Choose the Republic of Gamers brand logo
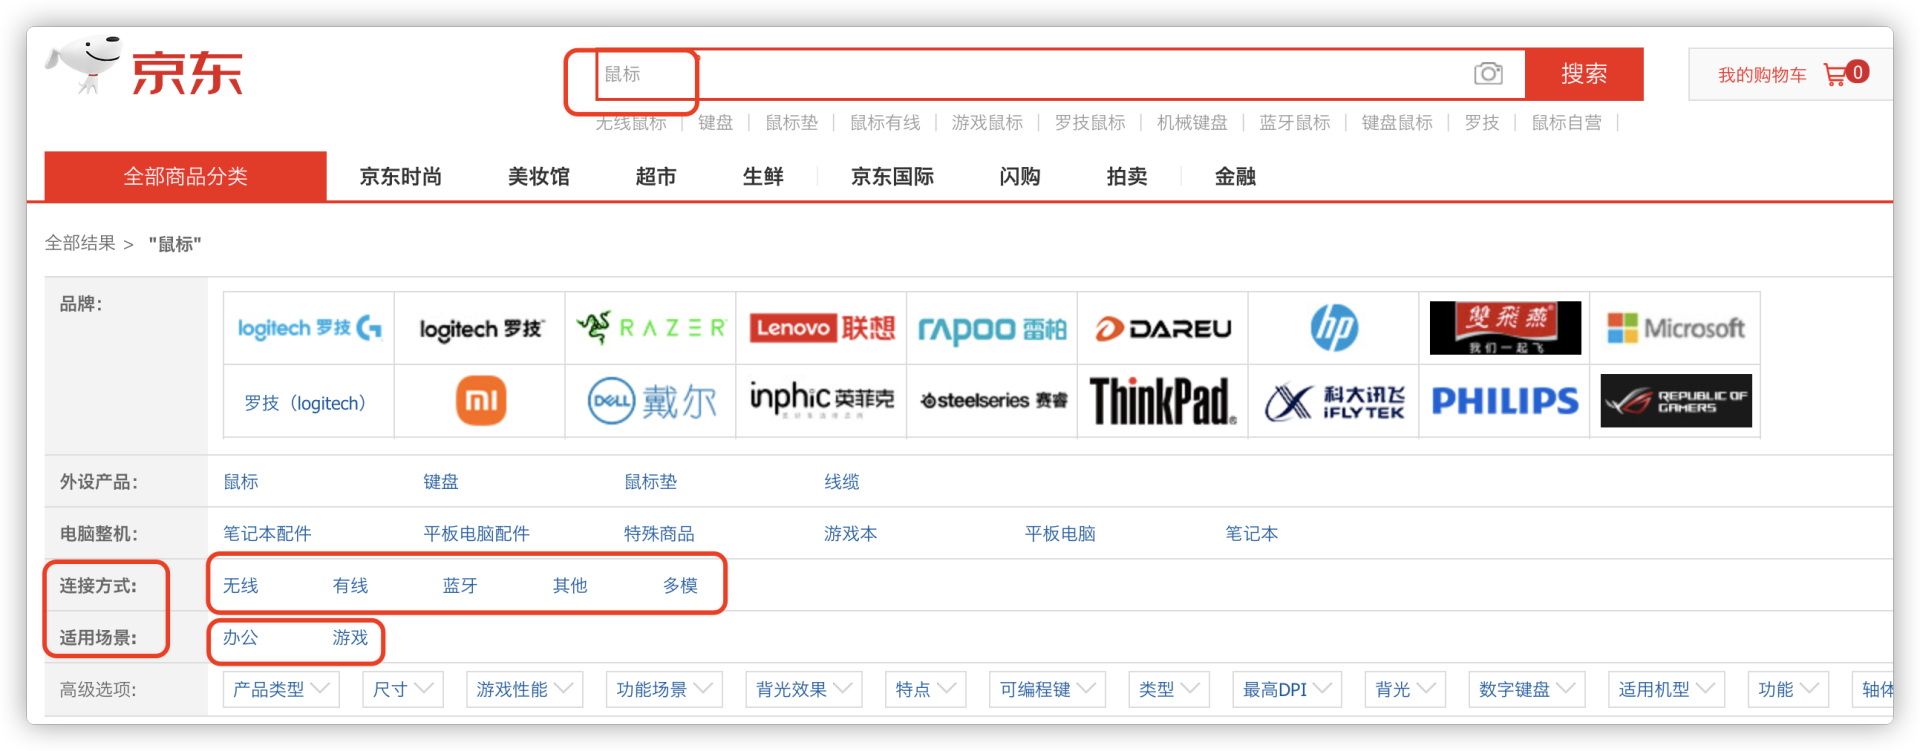 click(1676, 401)
